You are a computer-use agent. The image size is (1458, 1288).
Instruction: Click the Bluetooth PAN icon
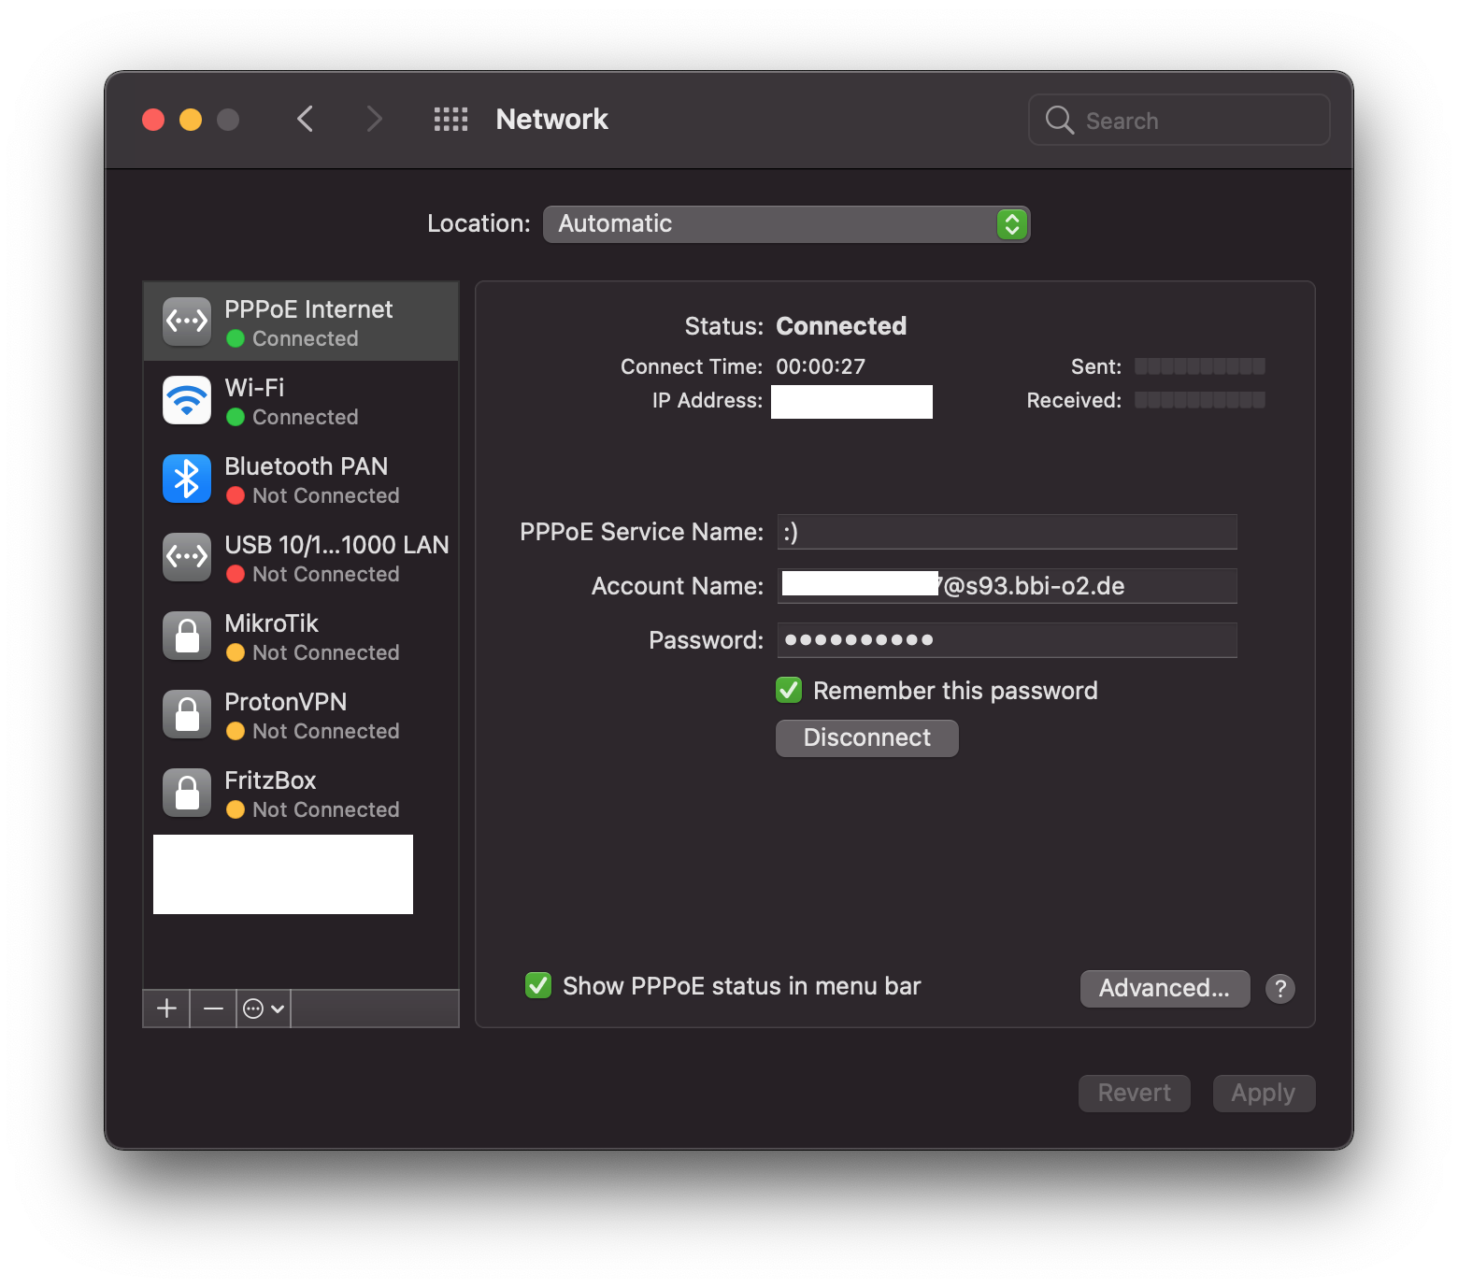pos(187,478)
